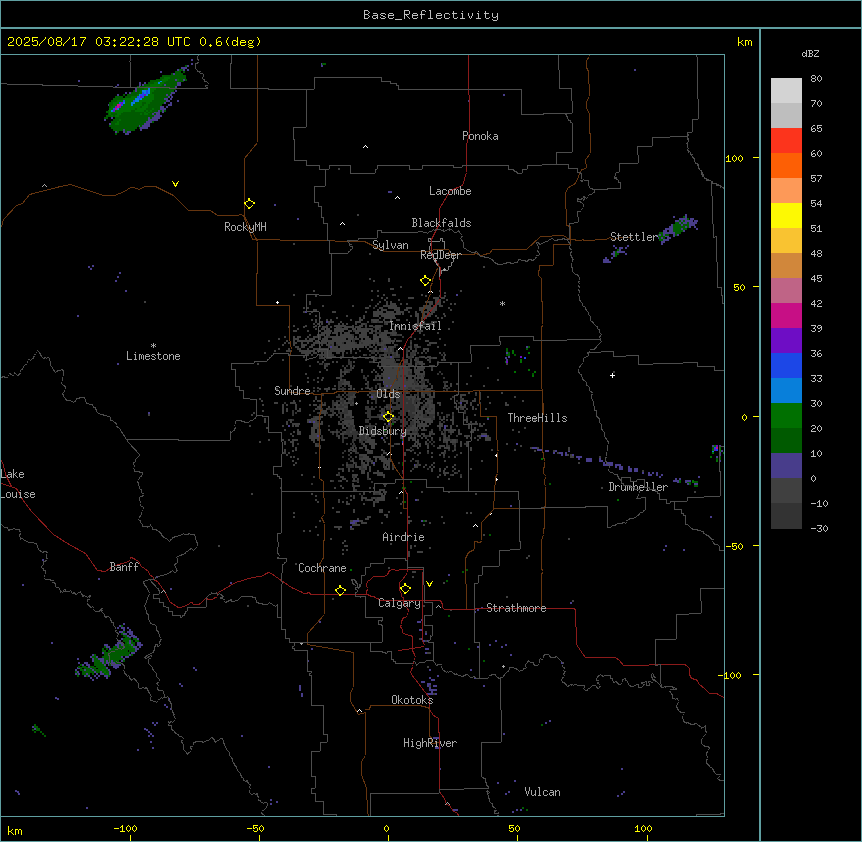The image size is (862, 842).
Task: Pick the yellow 51–54 dBZ legend swatch
Action: (x=786, y=215)
